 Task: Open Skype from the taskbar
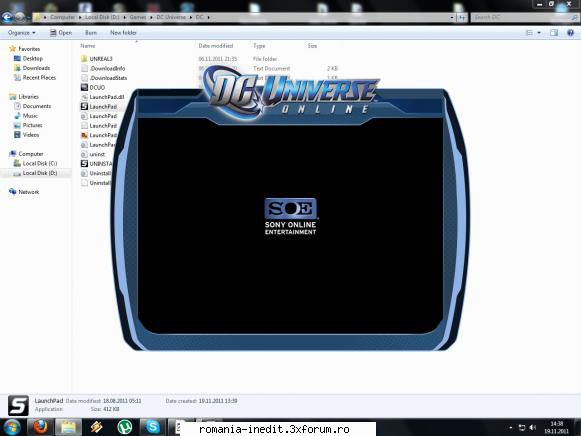coord(153,427)
